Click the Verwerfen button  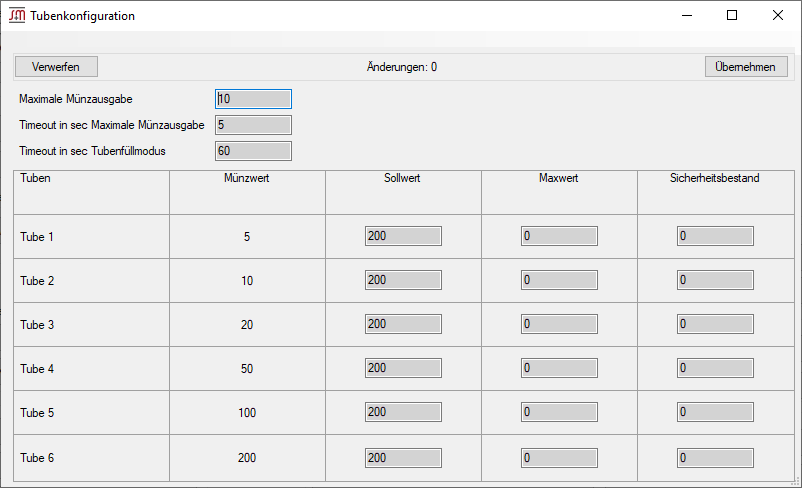56,67
